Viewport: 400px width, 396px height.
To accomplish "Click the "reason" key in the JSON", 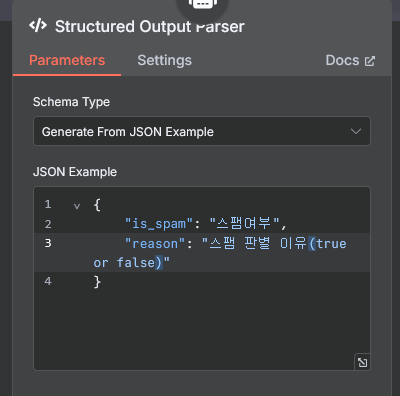I will pyautogui.click(x=155, y=244).
